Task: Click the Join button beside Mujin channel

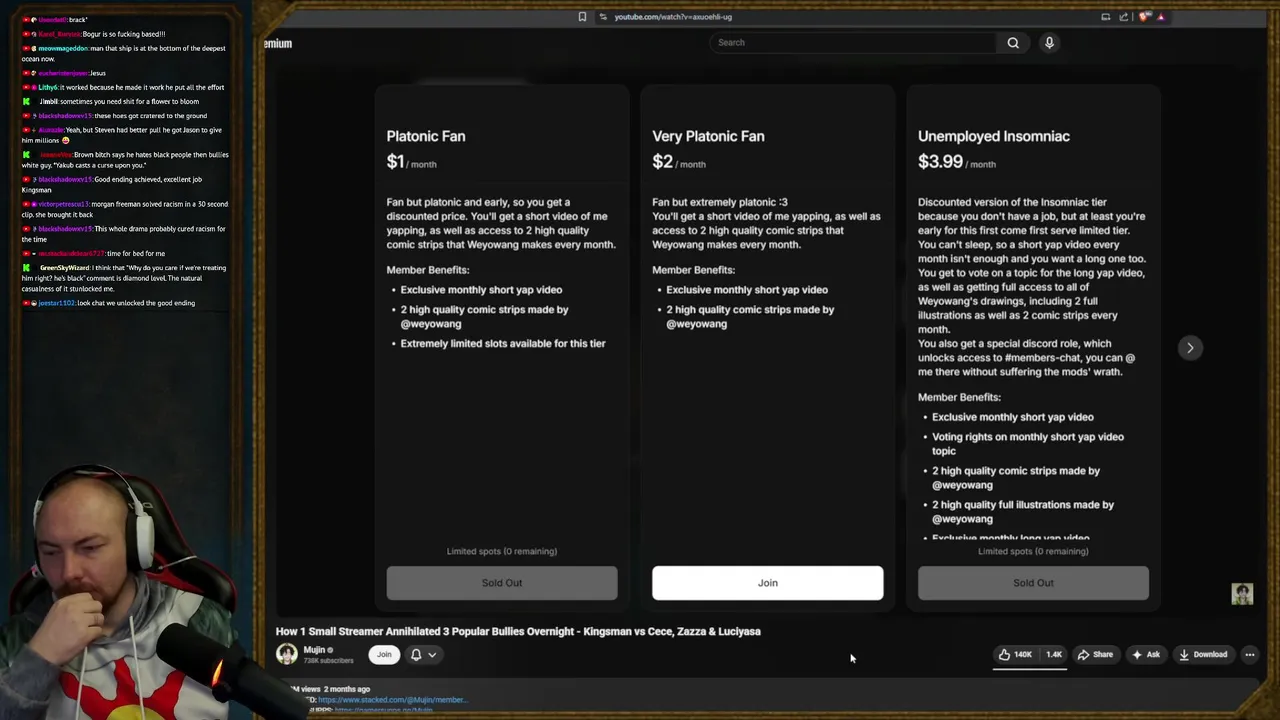Action: click(384, 654)
